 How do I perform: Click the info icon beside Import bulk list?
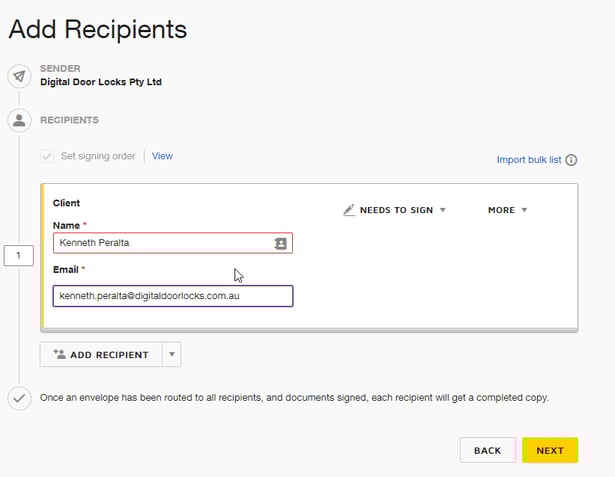point(572,160)
